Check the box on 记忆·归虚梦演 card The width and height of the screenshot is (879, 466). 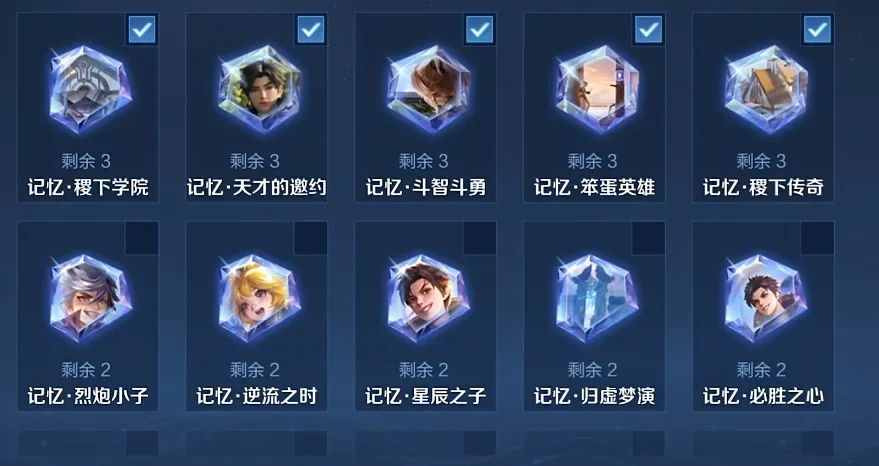(x=649, y=238)
